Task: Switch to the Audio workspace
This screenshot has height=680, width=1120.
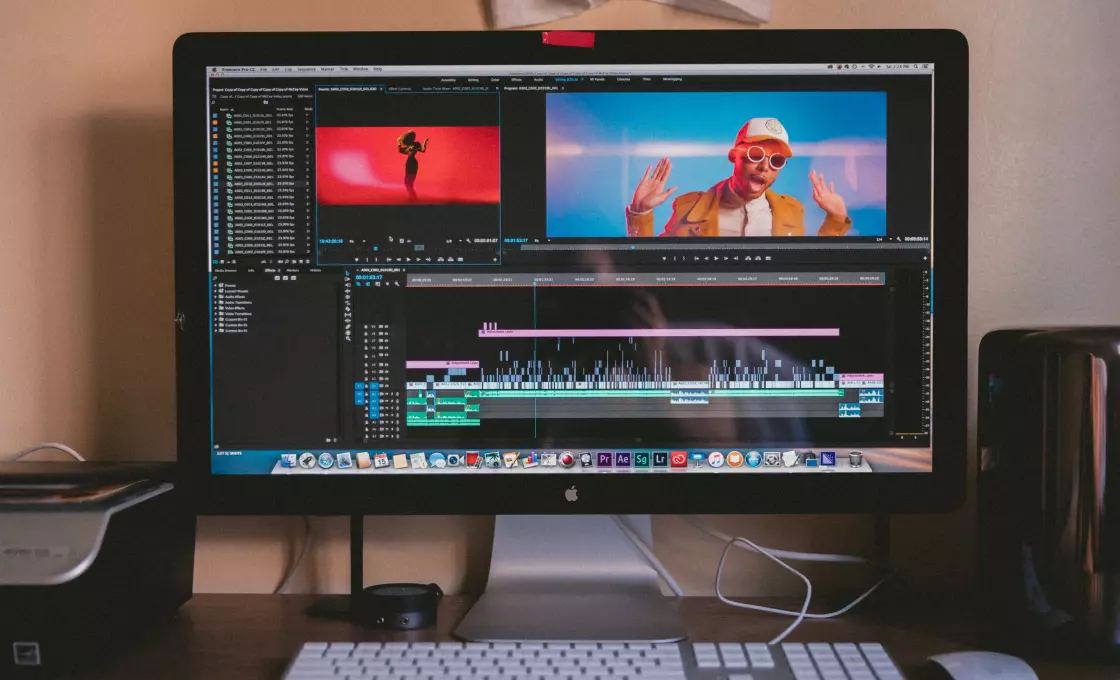Action: coord(538,79)
